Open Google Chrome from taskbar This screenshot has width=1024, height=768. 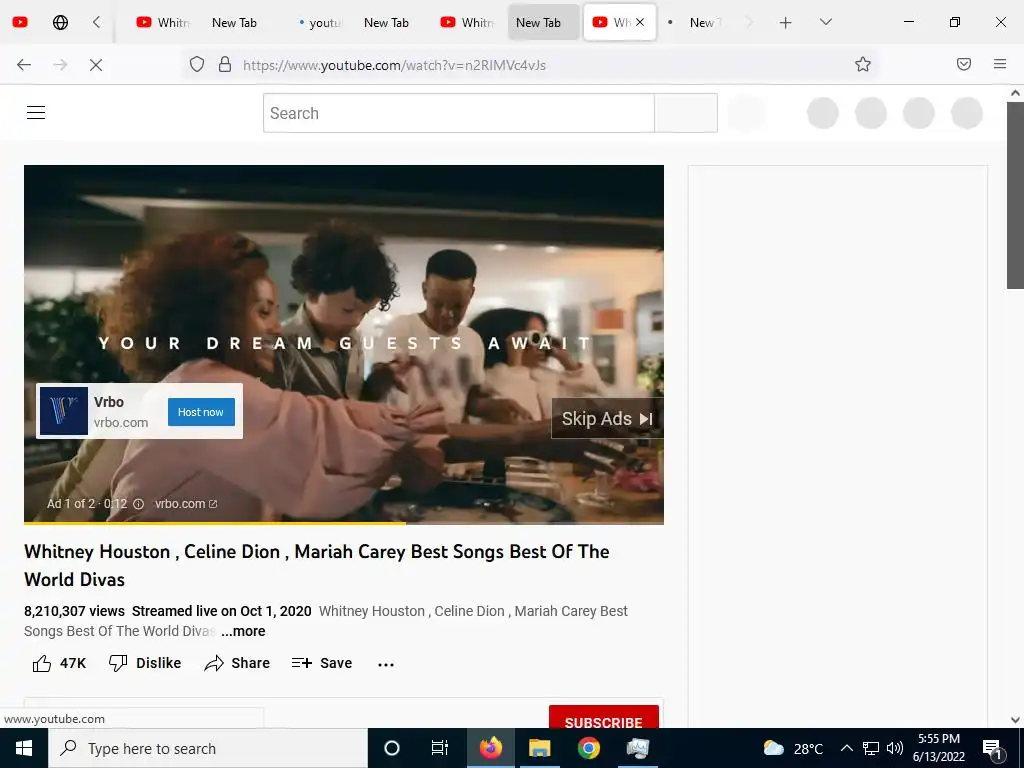[588, 748]
